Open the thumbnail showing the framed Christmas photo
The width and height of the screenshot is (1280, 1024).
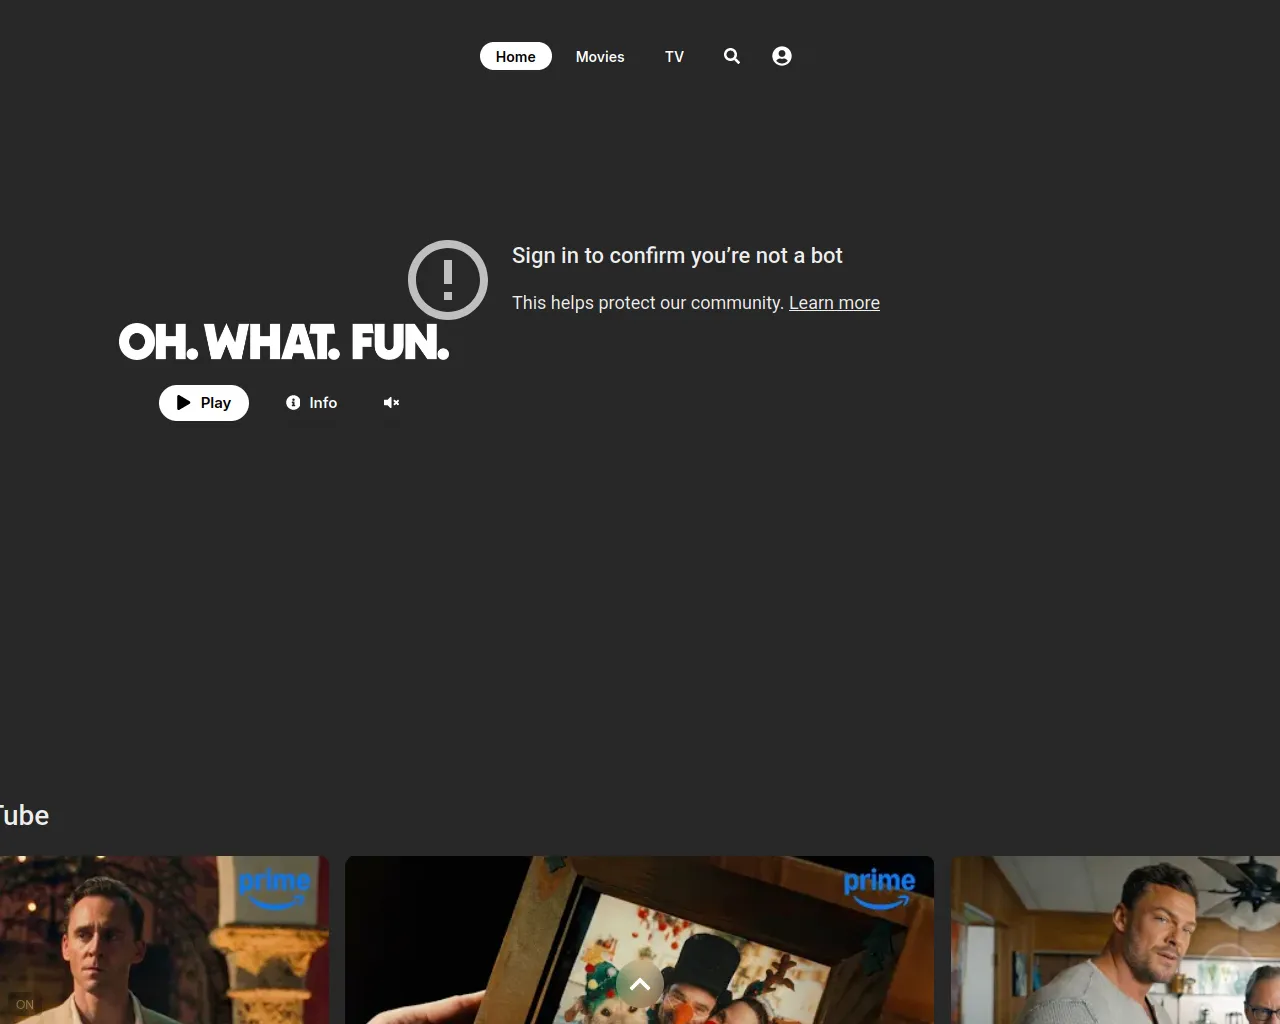click(x=639, y=940)
